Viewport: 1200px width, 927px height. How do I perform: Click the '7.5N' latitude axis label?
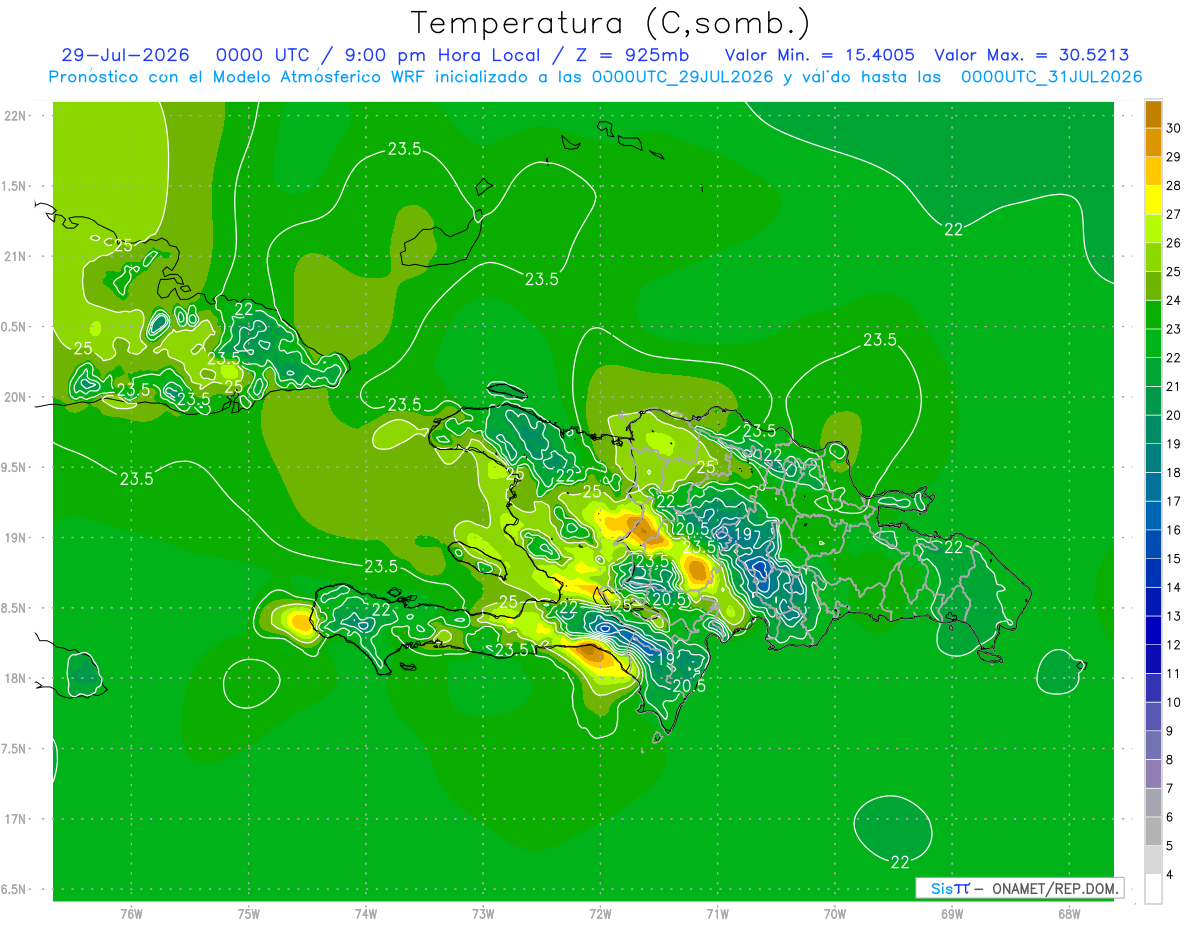click(15, 749)
